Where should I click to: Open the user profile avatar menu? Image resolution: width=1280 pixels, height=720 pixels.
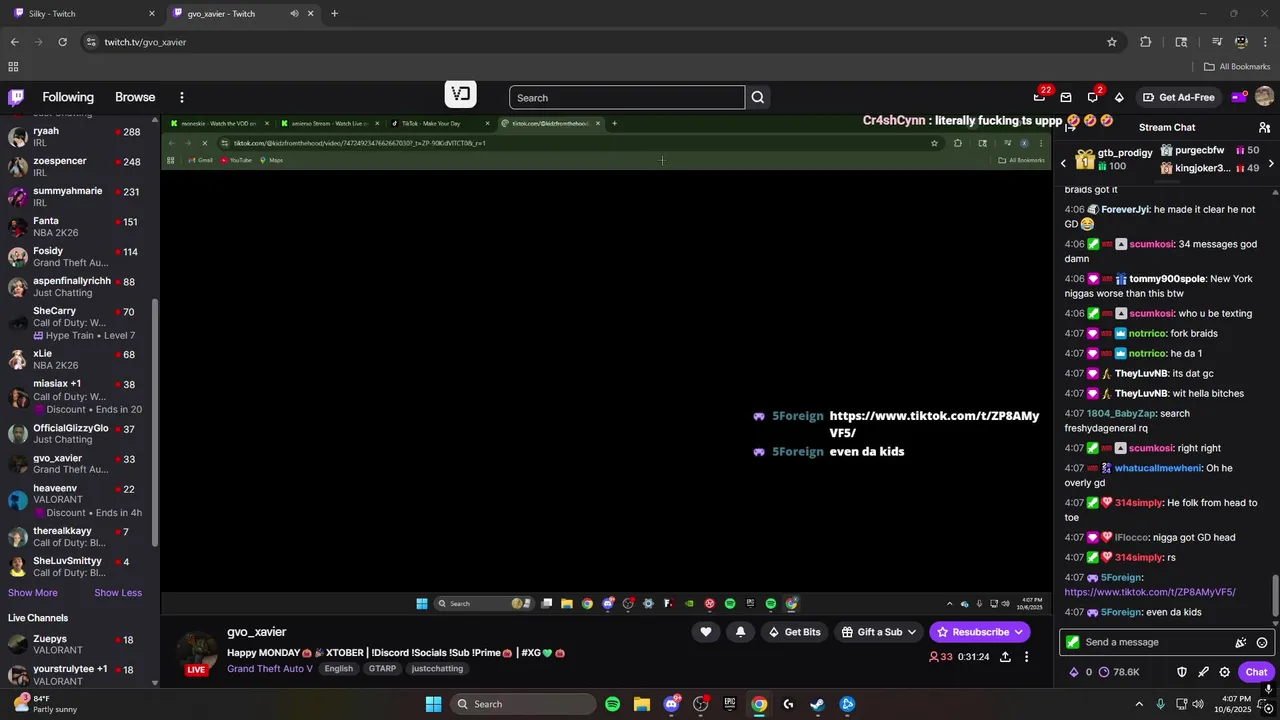1264,97
